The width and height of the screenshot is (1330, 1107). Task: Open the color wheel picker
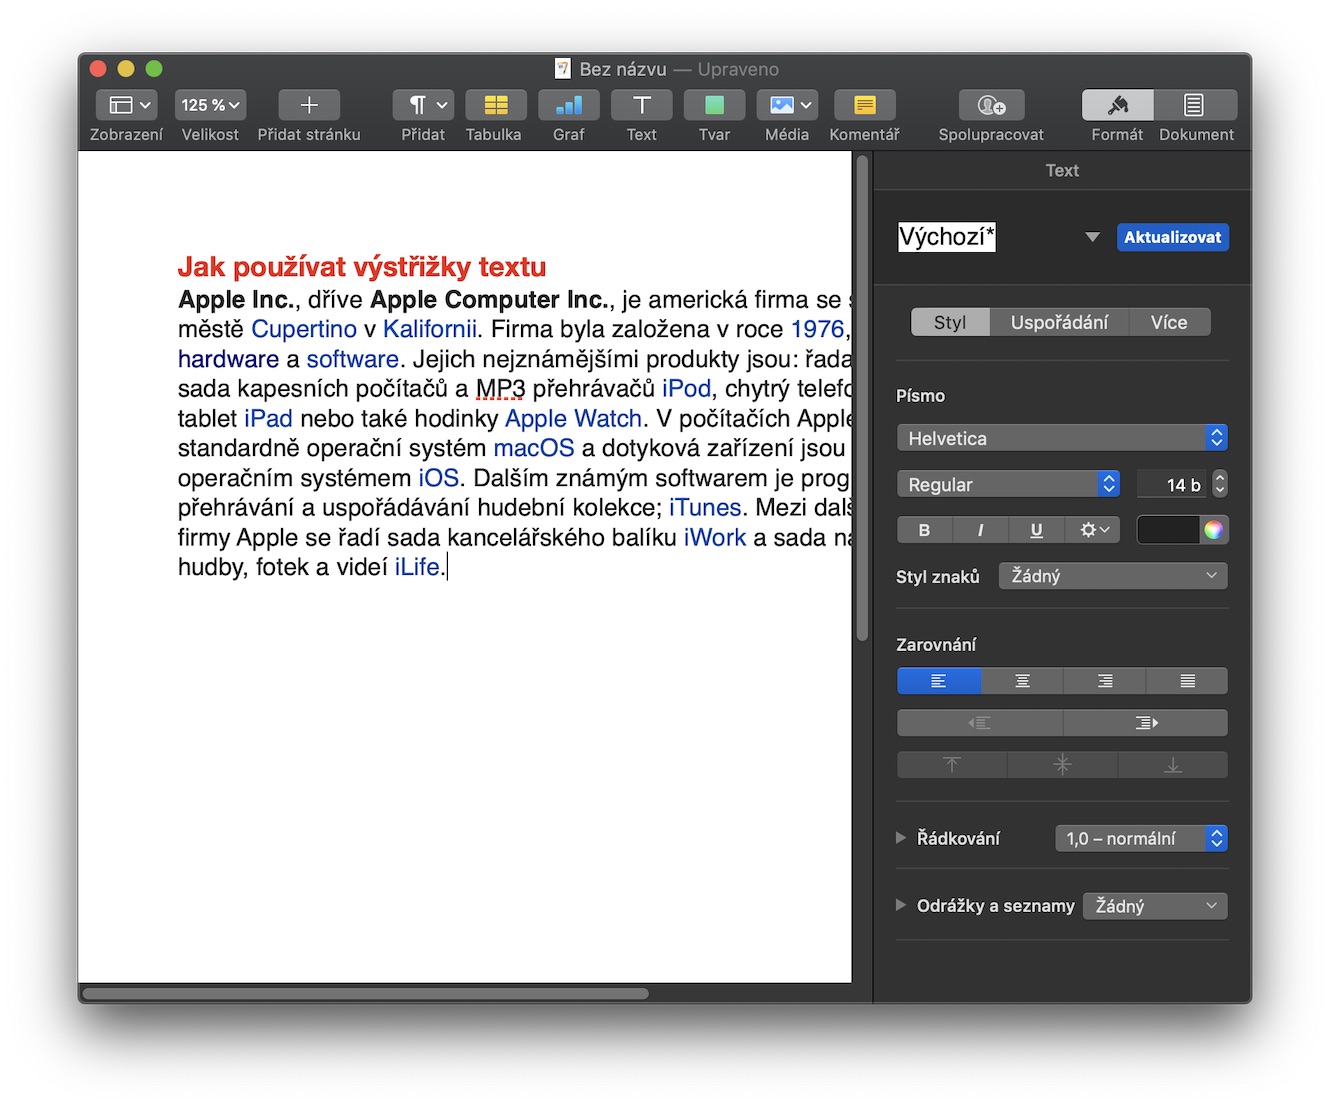1213,530
